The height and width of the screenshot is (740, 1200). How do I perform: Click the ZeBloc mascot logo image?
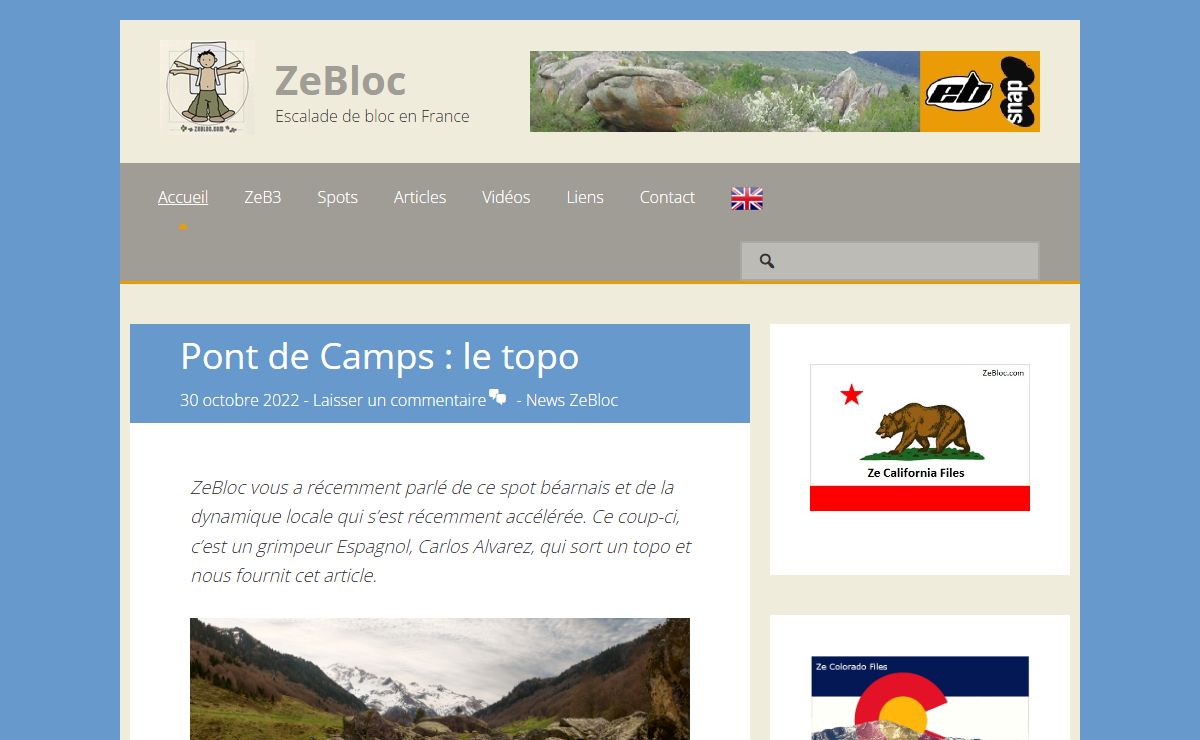[207, 88]
